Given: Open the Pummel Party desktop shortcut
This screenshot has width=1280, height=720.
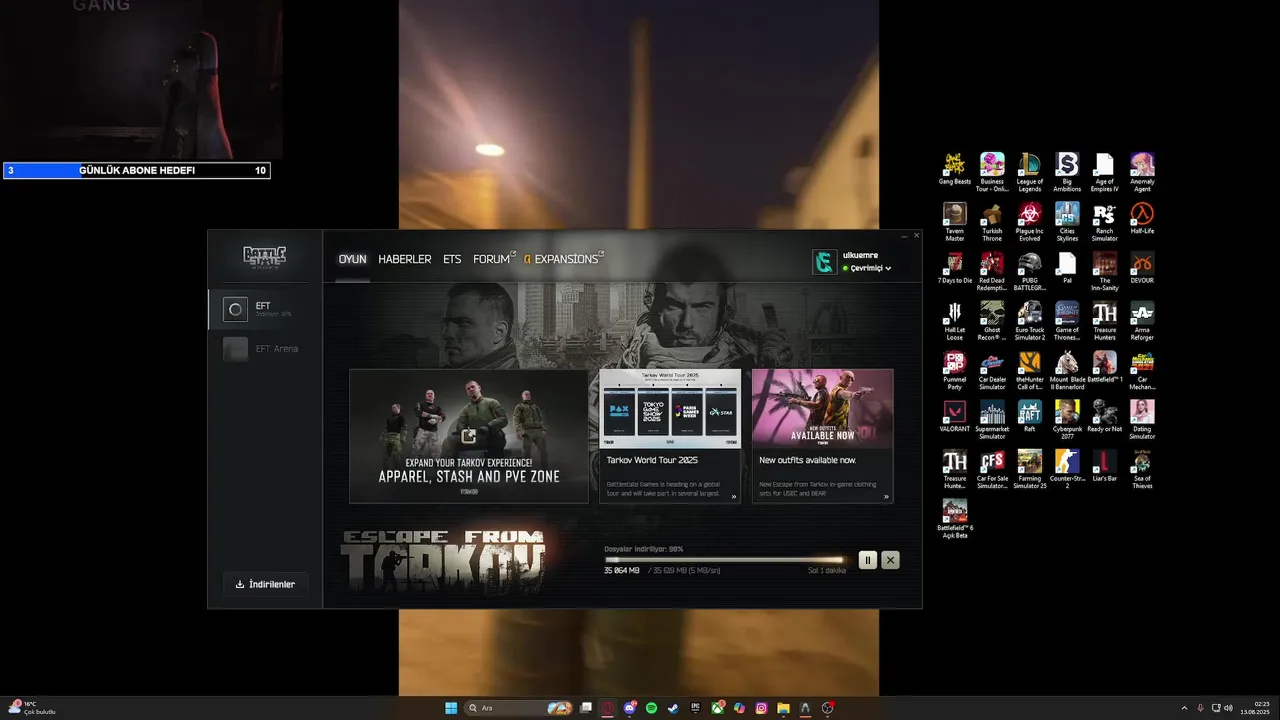Looking at the screenshot, I should click(x=955, y=370).
